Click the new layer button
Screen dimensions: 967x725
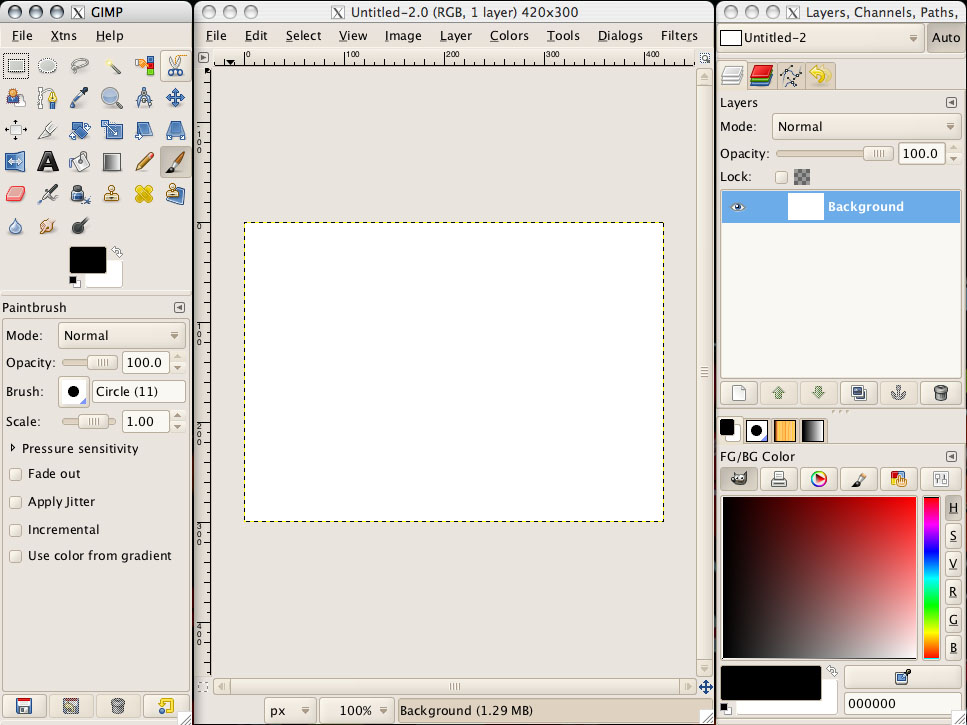[x=739, y=393]
